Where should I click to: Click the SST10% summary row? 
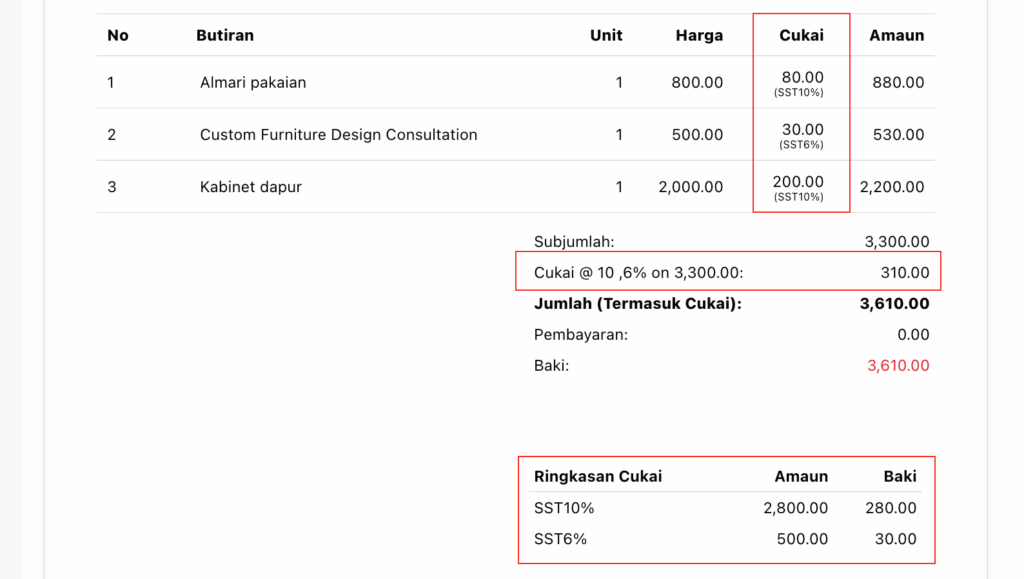(725, 508)
